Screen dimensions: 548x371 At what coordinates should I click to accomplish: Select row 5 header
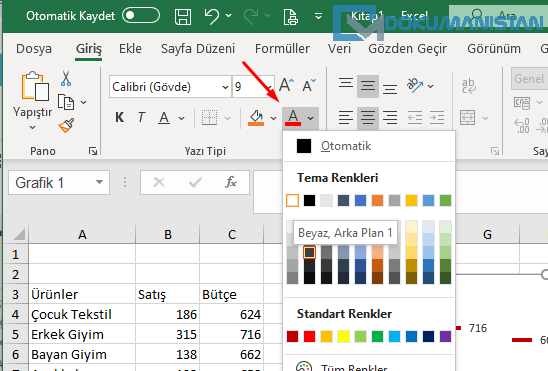15,334
